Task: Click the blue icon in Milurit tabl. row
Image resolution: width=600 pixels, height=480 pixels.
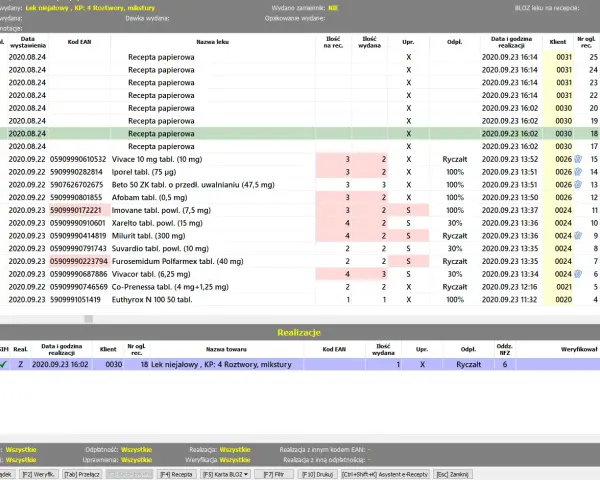Action: [x=578, y=236]
